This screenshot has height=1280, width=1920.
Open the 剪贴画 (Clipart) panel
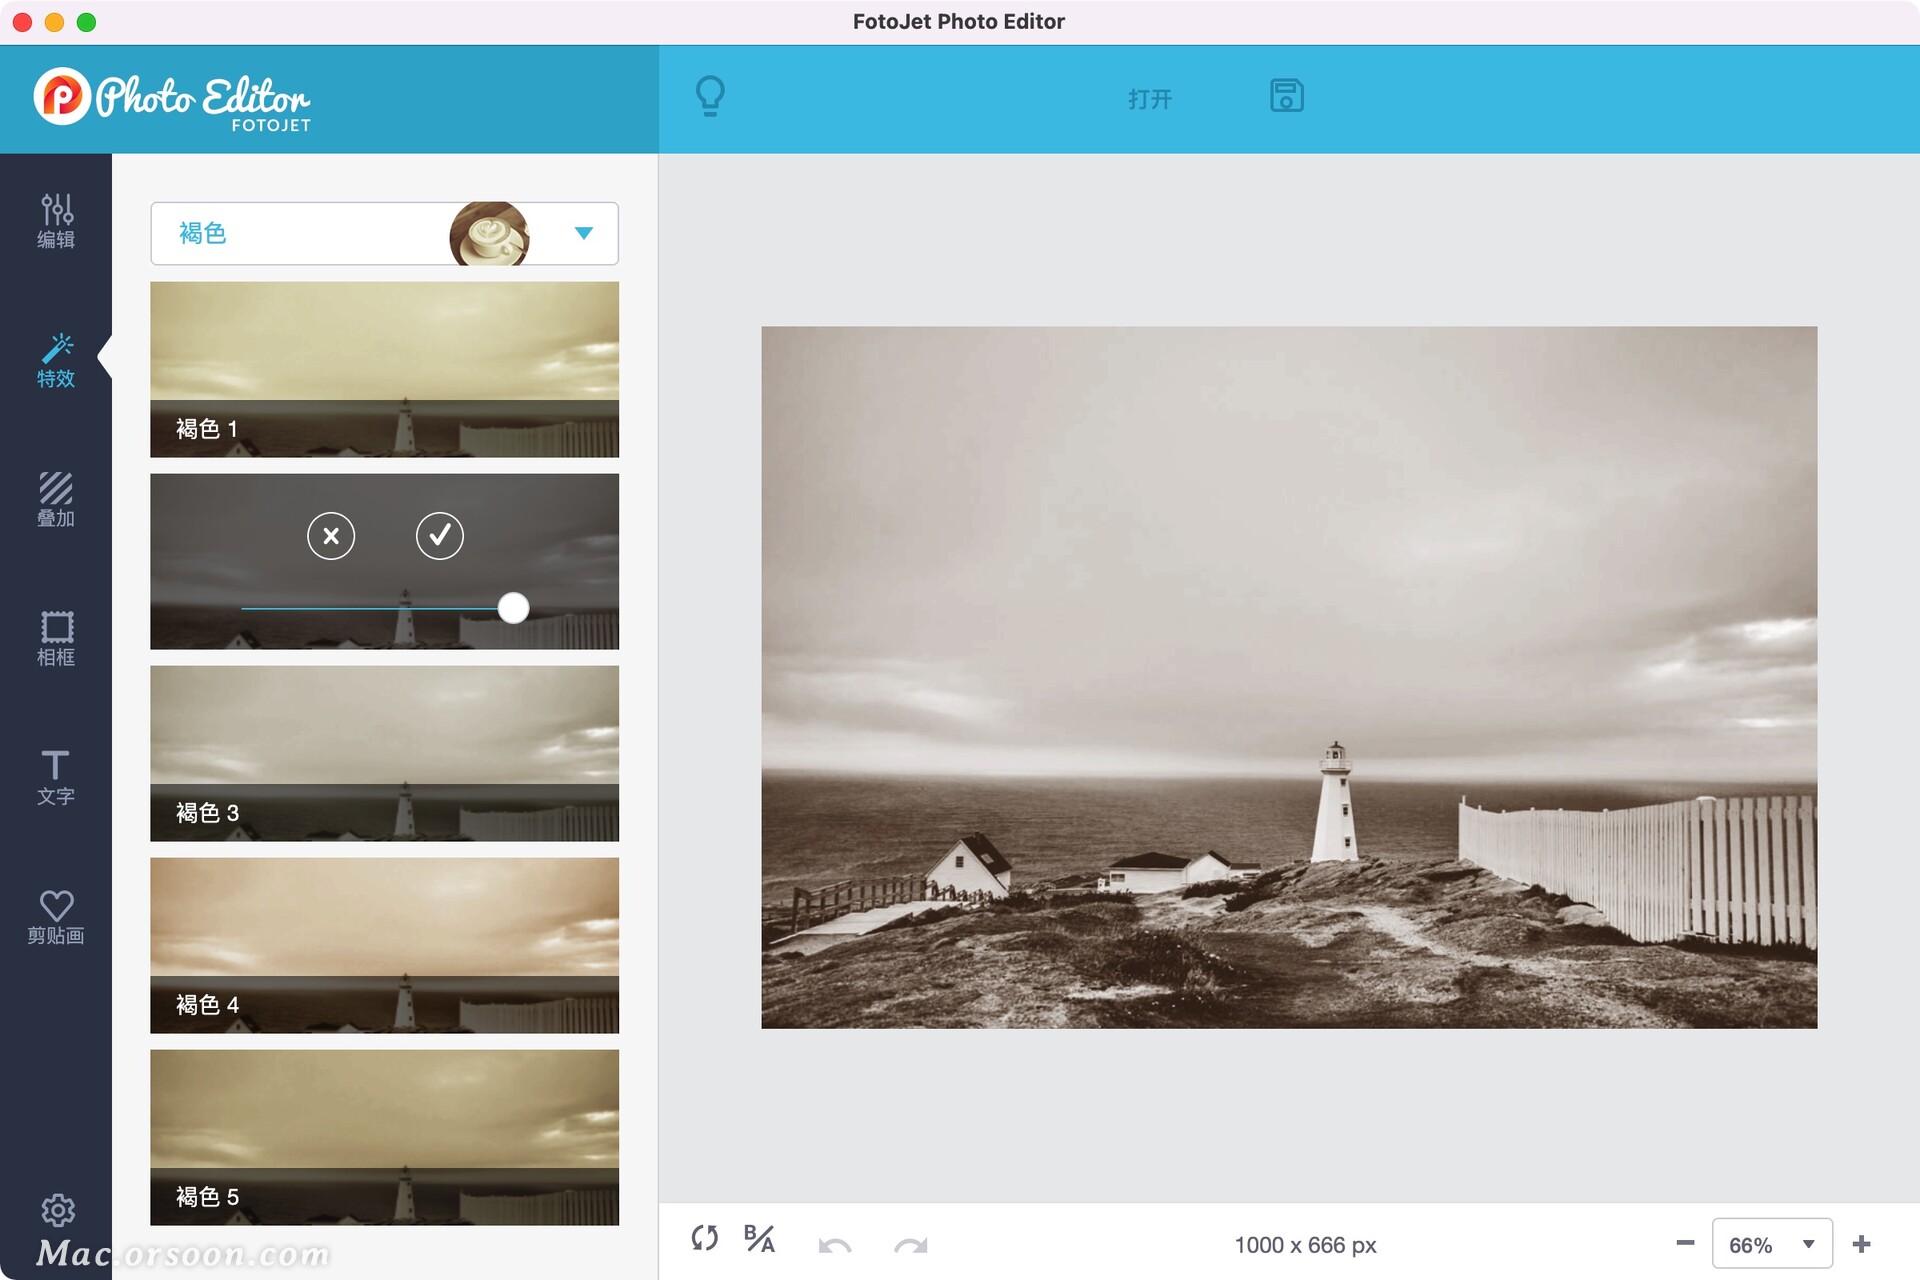56,916
